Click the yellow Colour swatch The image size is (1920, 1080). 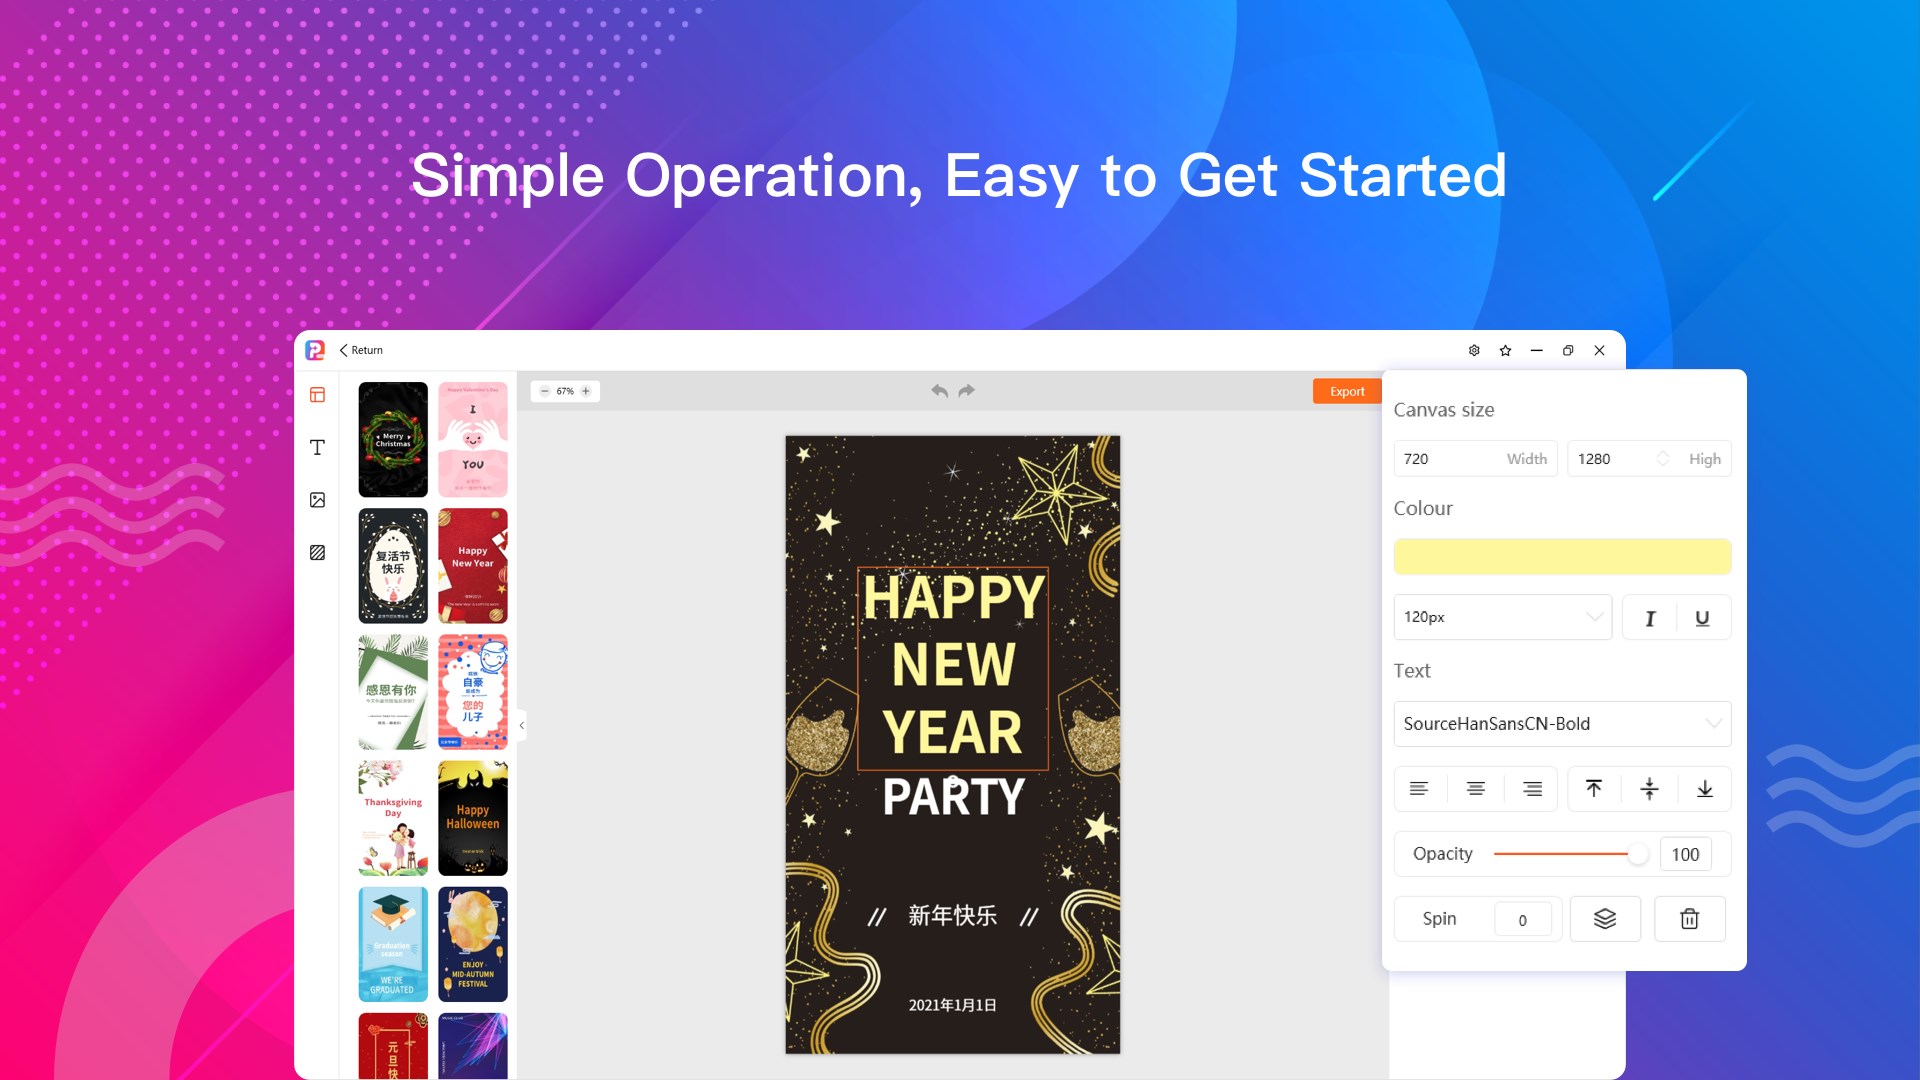coord(1561,557)
